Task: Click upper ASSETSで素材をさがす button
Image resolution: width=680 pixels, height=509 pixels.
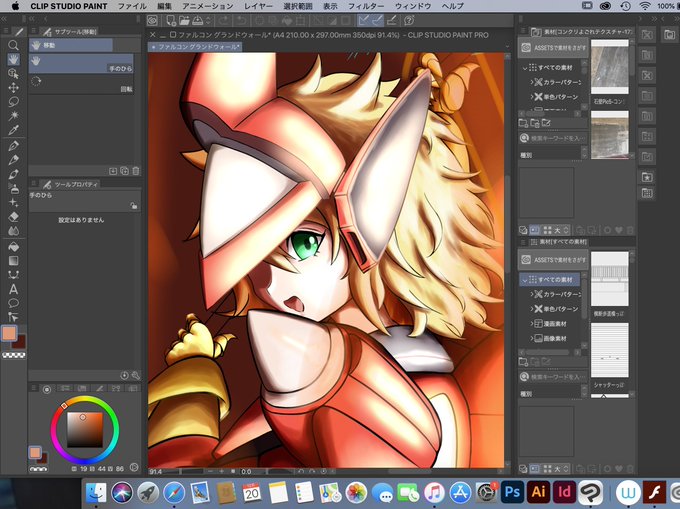Action: coord(553,48)
